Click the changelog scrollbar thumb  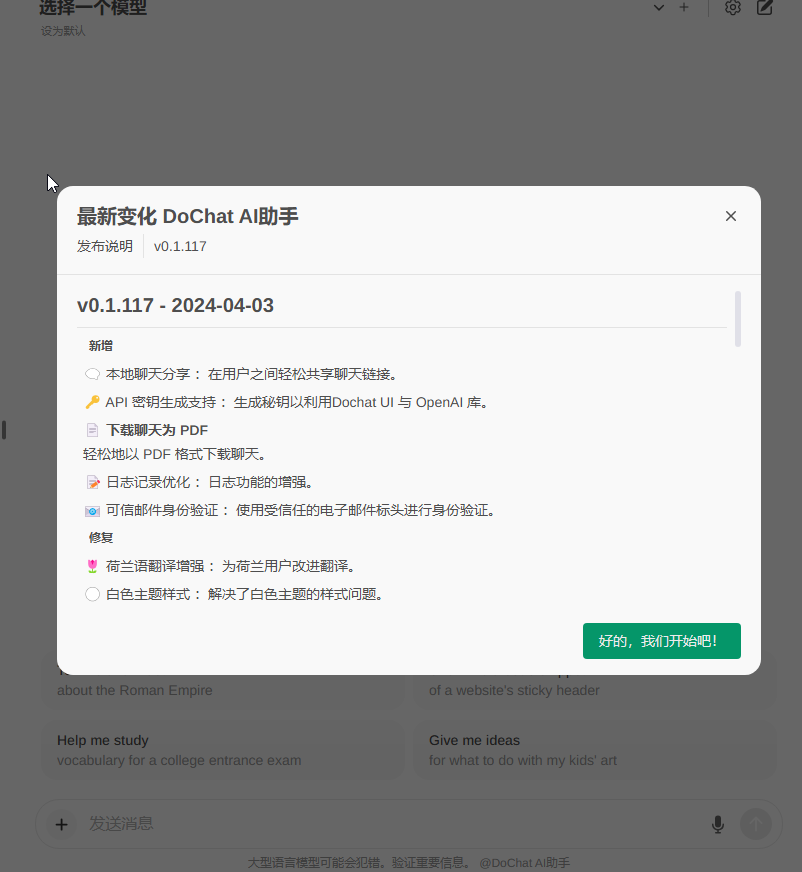pyautogui.click(x=738, y=319)
